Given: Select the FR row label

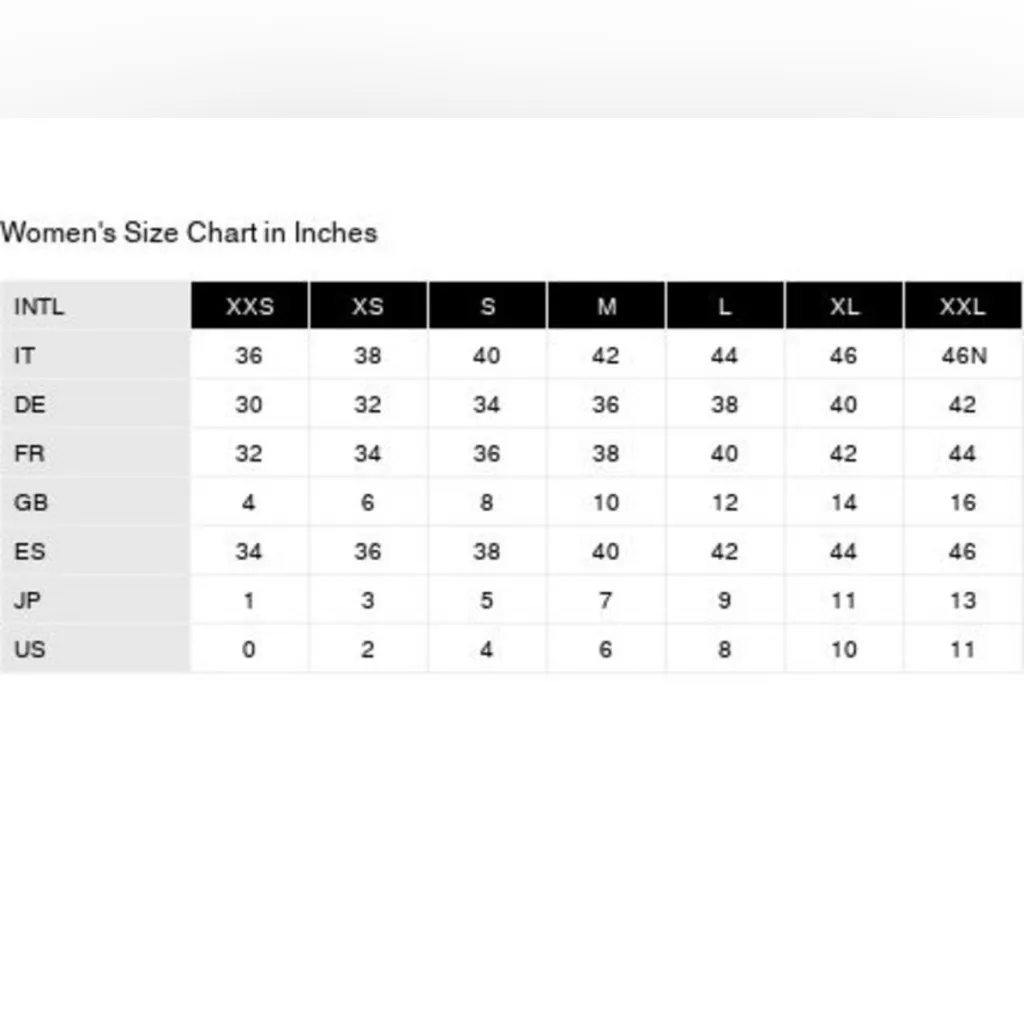Looking at the screenshot, I should coord(30,454).
